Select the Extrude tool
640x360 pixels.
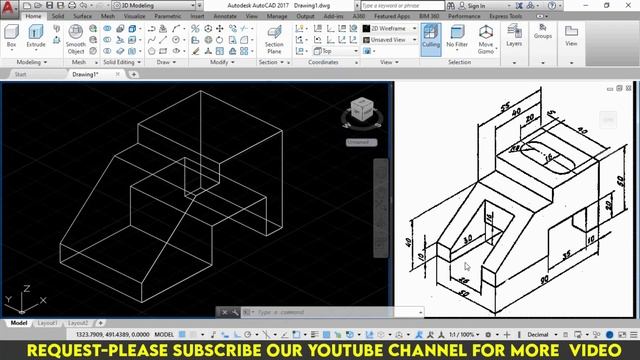tap(36, 36)
